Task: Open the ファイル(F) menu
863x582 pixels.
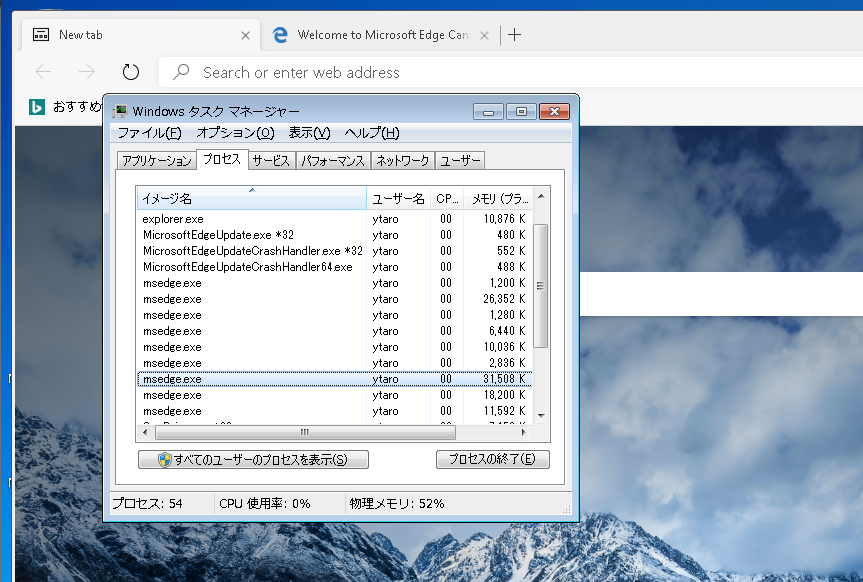Action: click(149, 133)
